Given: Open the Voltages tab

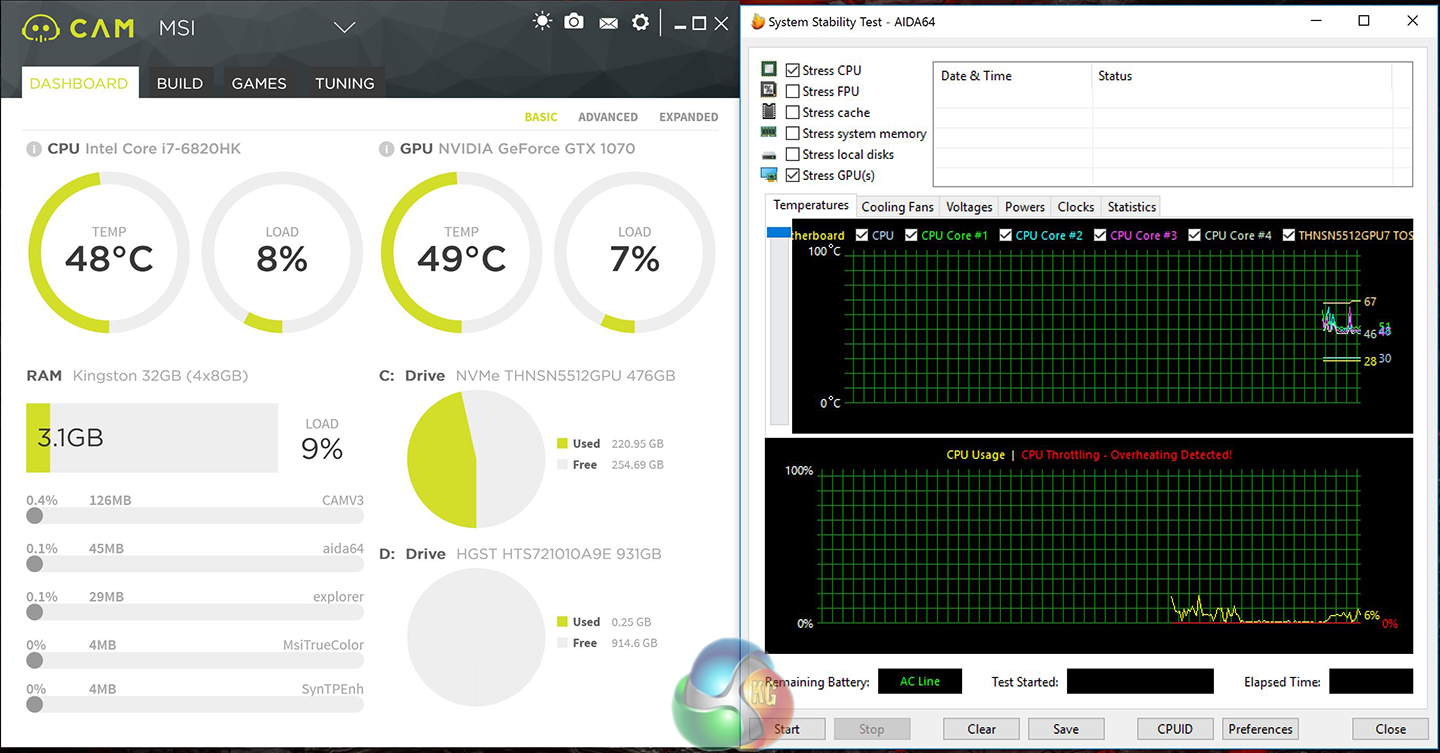Looking at the screenshot, I should pyautogui.click(x=969, y=207).
